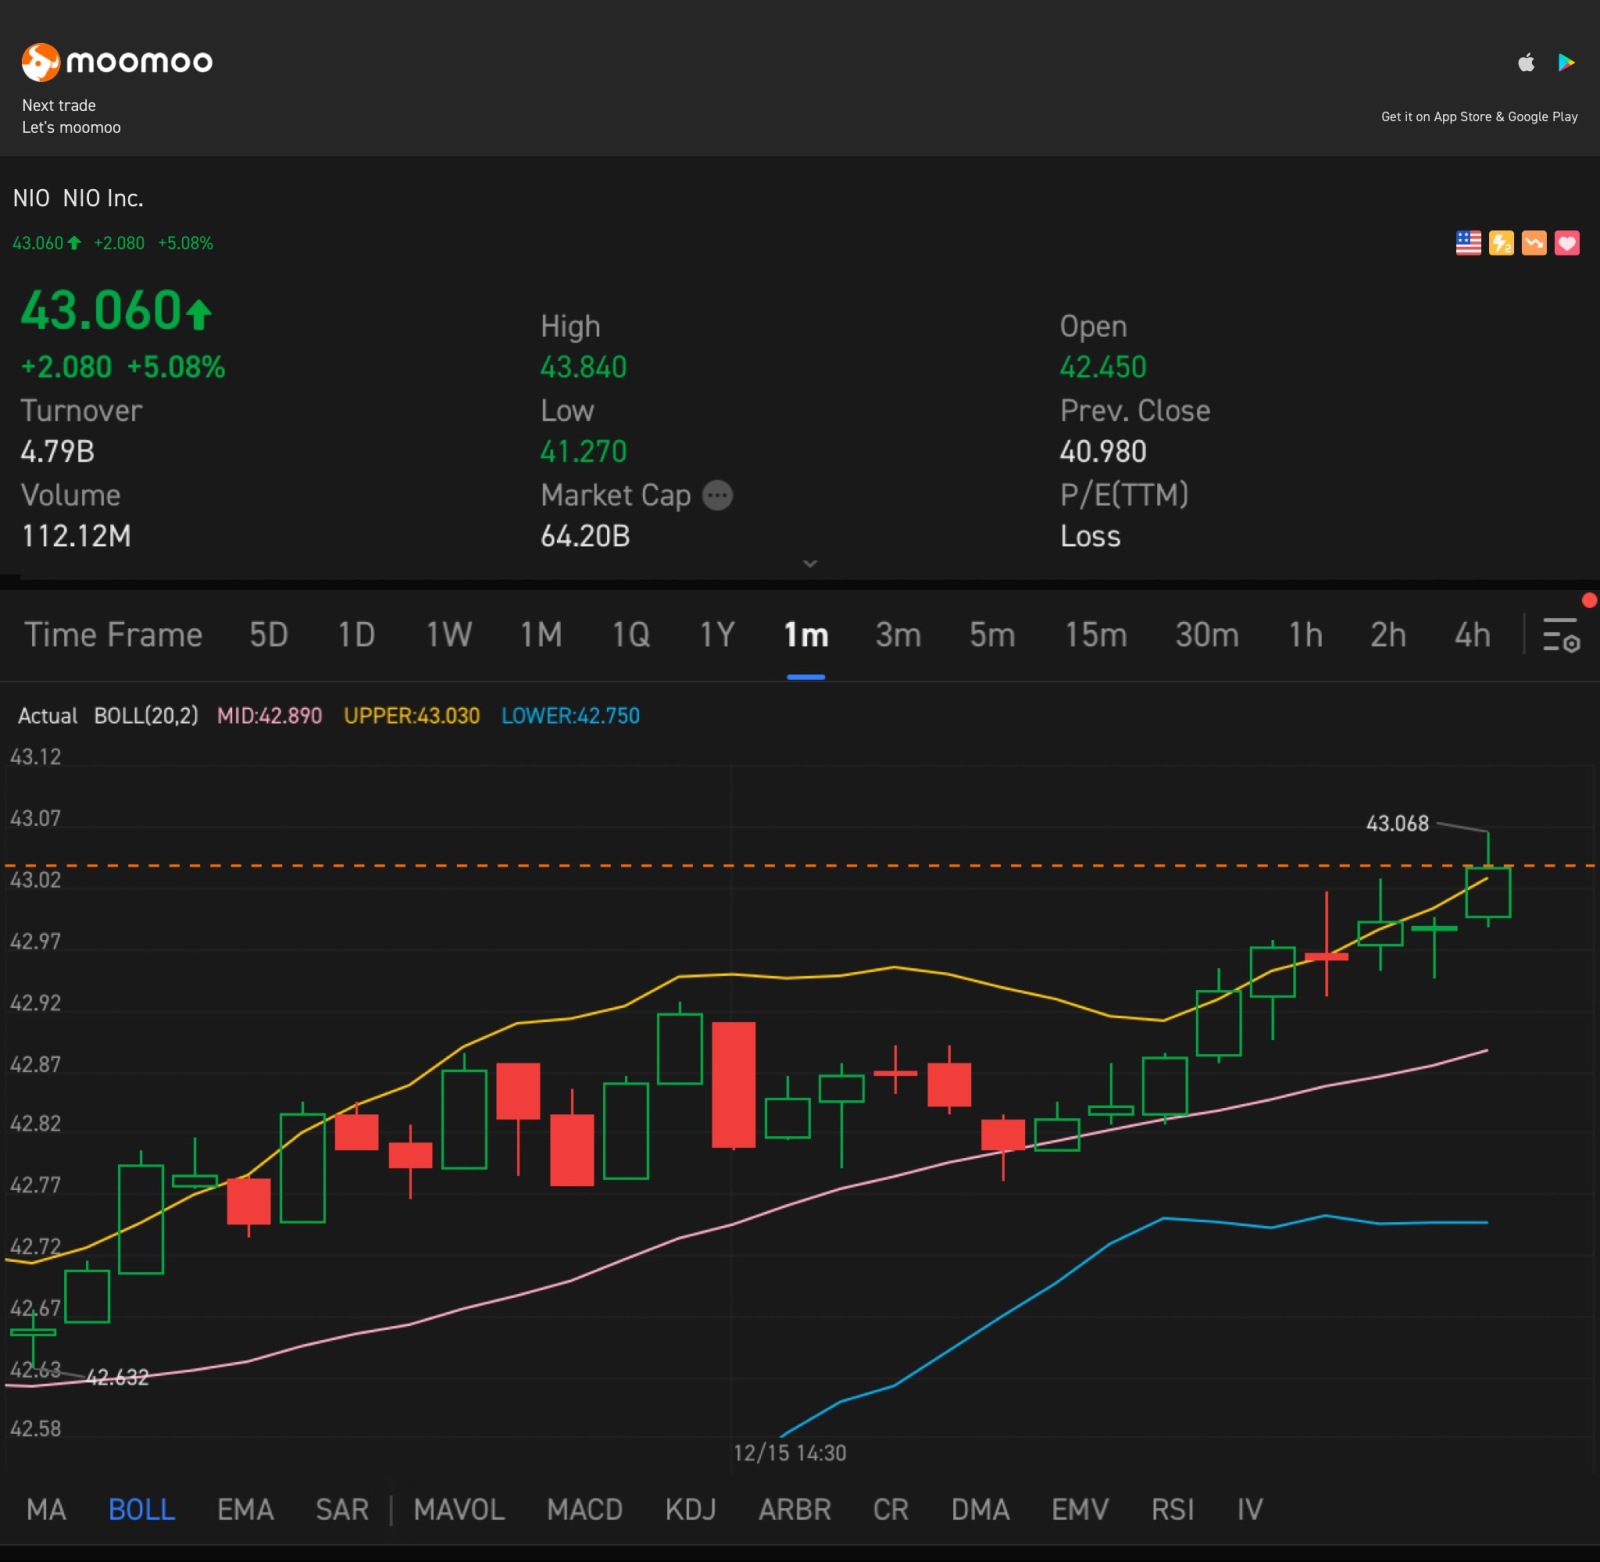This screenshot has height=1562, width=1600.
Task: Click Market Cap more info icon
Action: click(718, 495)
